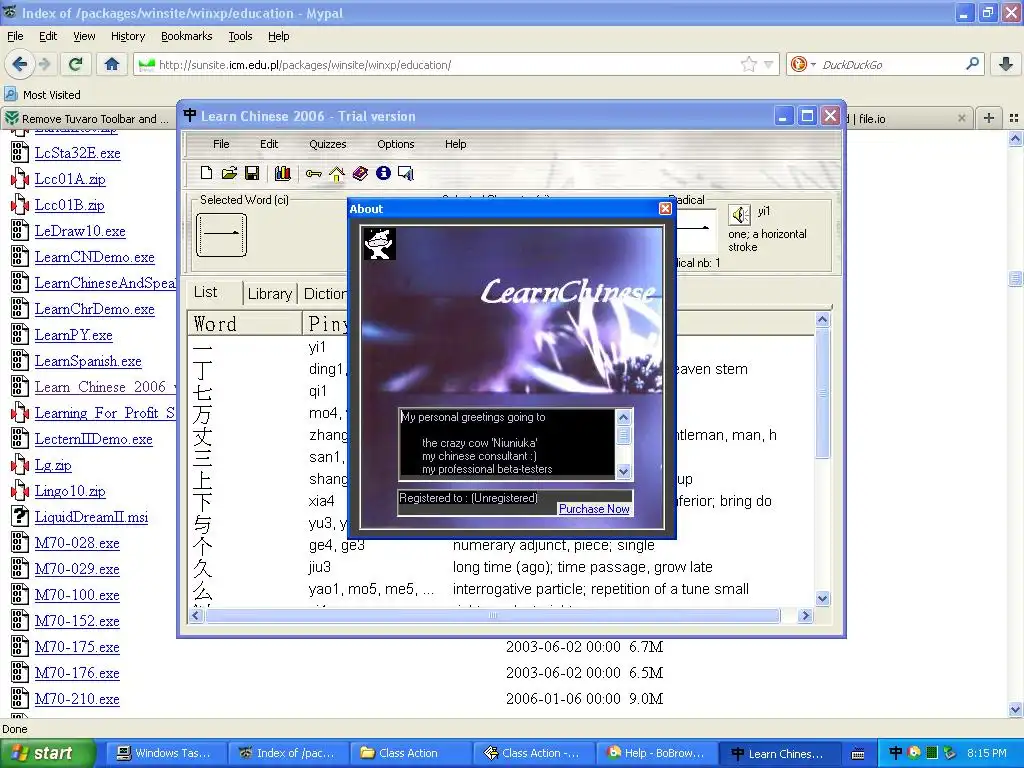Switch to Windows Task Manager taskbar item
The image size is (1024, 768).
(166, 753)
